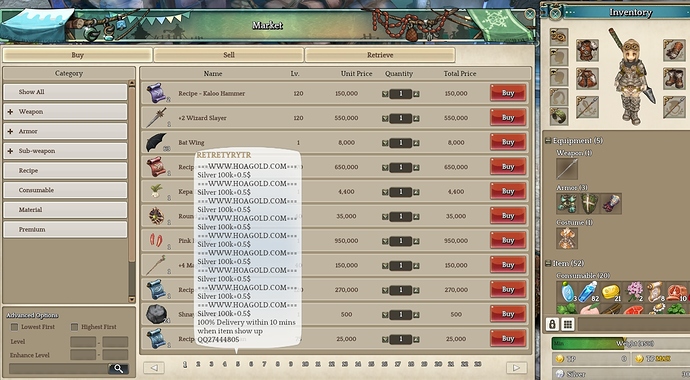The height and width of the screenshot is (380, 690).
Task: Expand the Weapon category
Action: coord(10,112)
